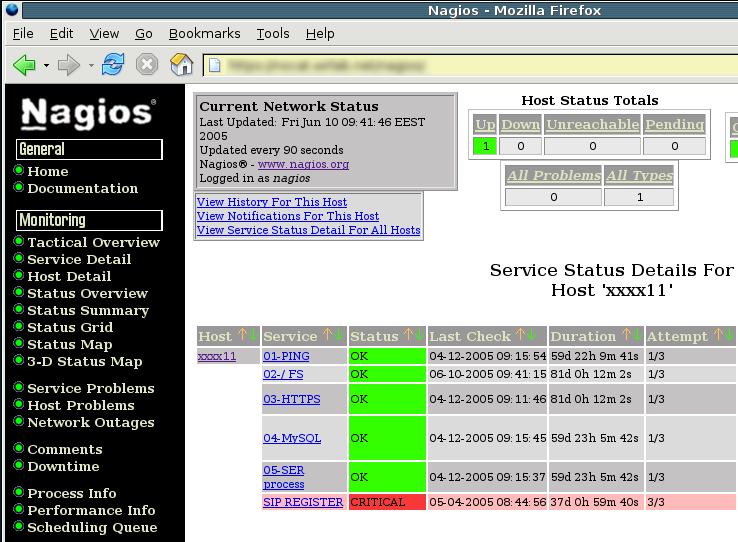Click View Notifications For This Host

(288, 216)
